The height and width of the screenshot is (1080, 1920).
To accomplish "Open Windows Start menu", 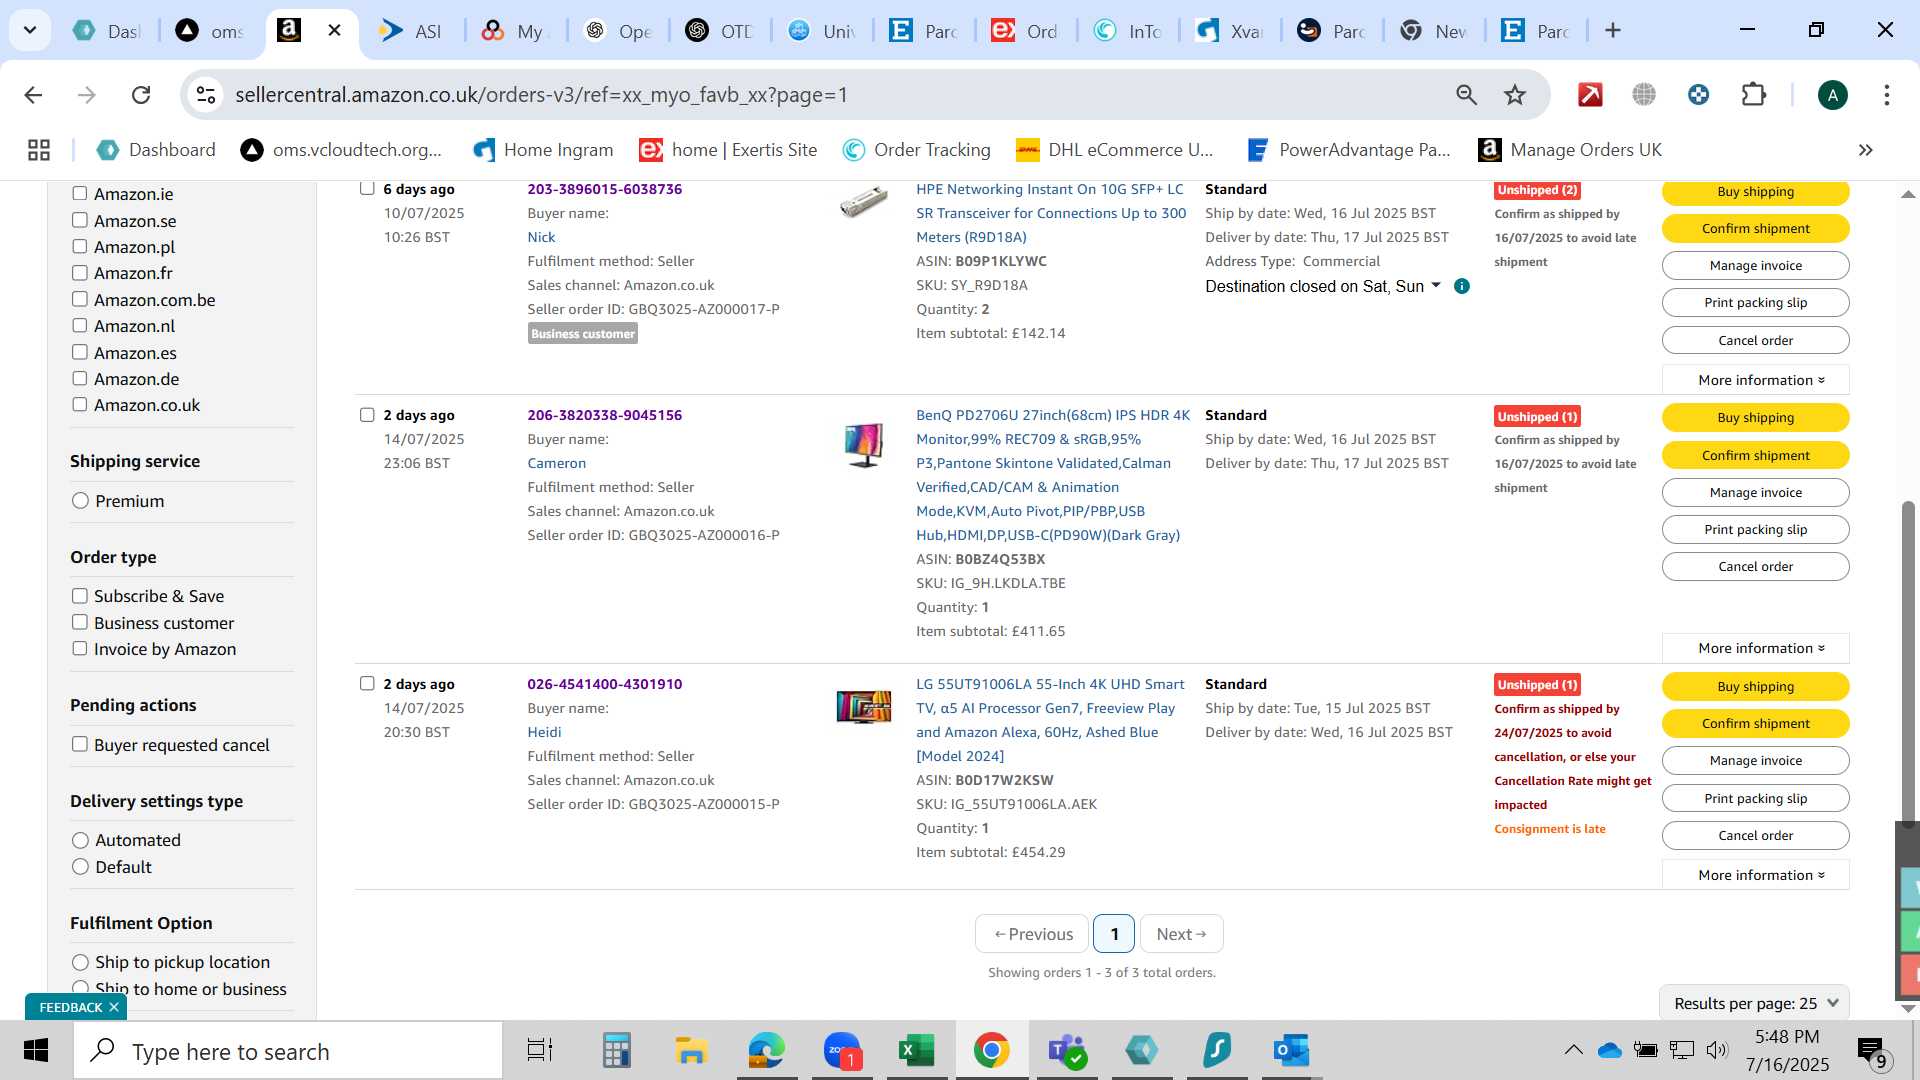I will [x=36, y=1051].
